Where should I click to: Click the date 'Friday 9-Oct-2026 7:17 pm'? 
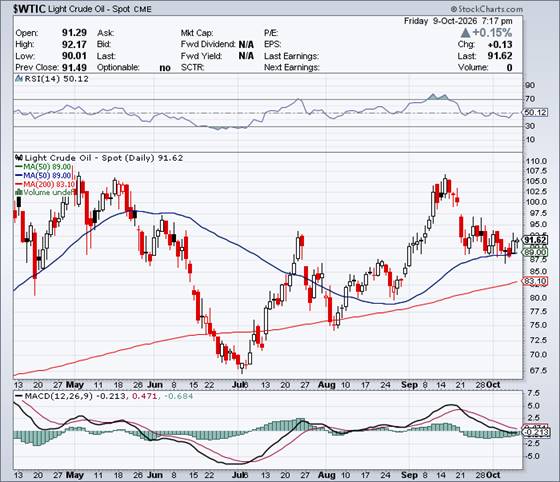click(x=458, y=21)
